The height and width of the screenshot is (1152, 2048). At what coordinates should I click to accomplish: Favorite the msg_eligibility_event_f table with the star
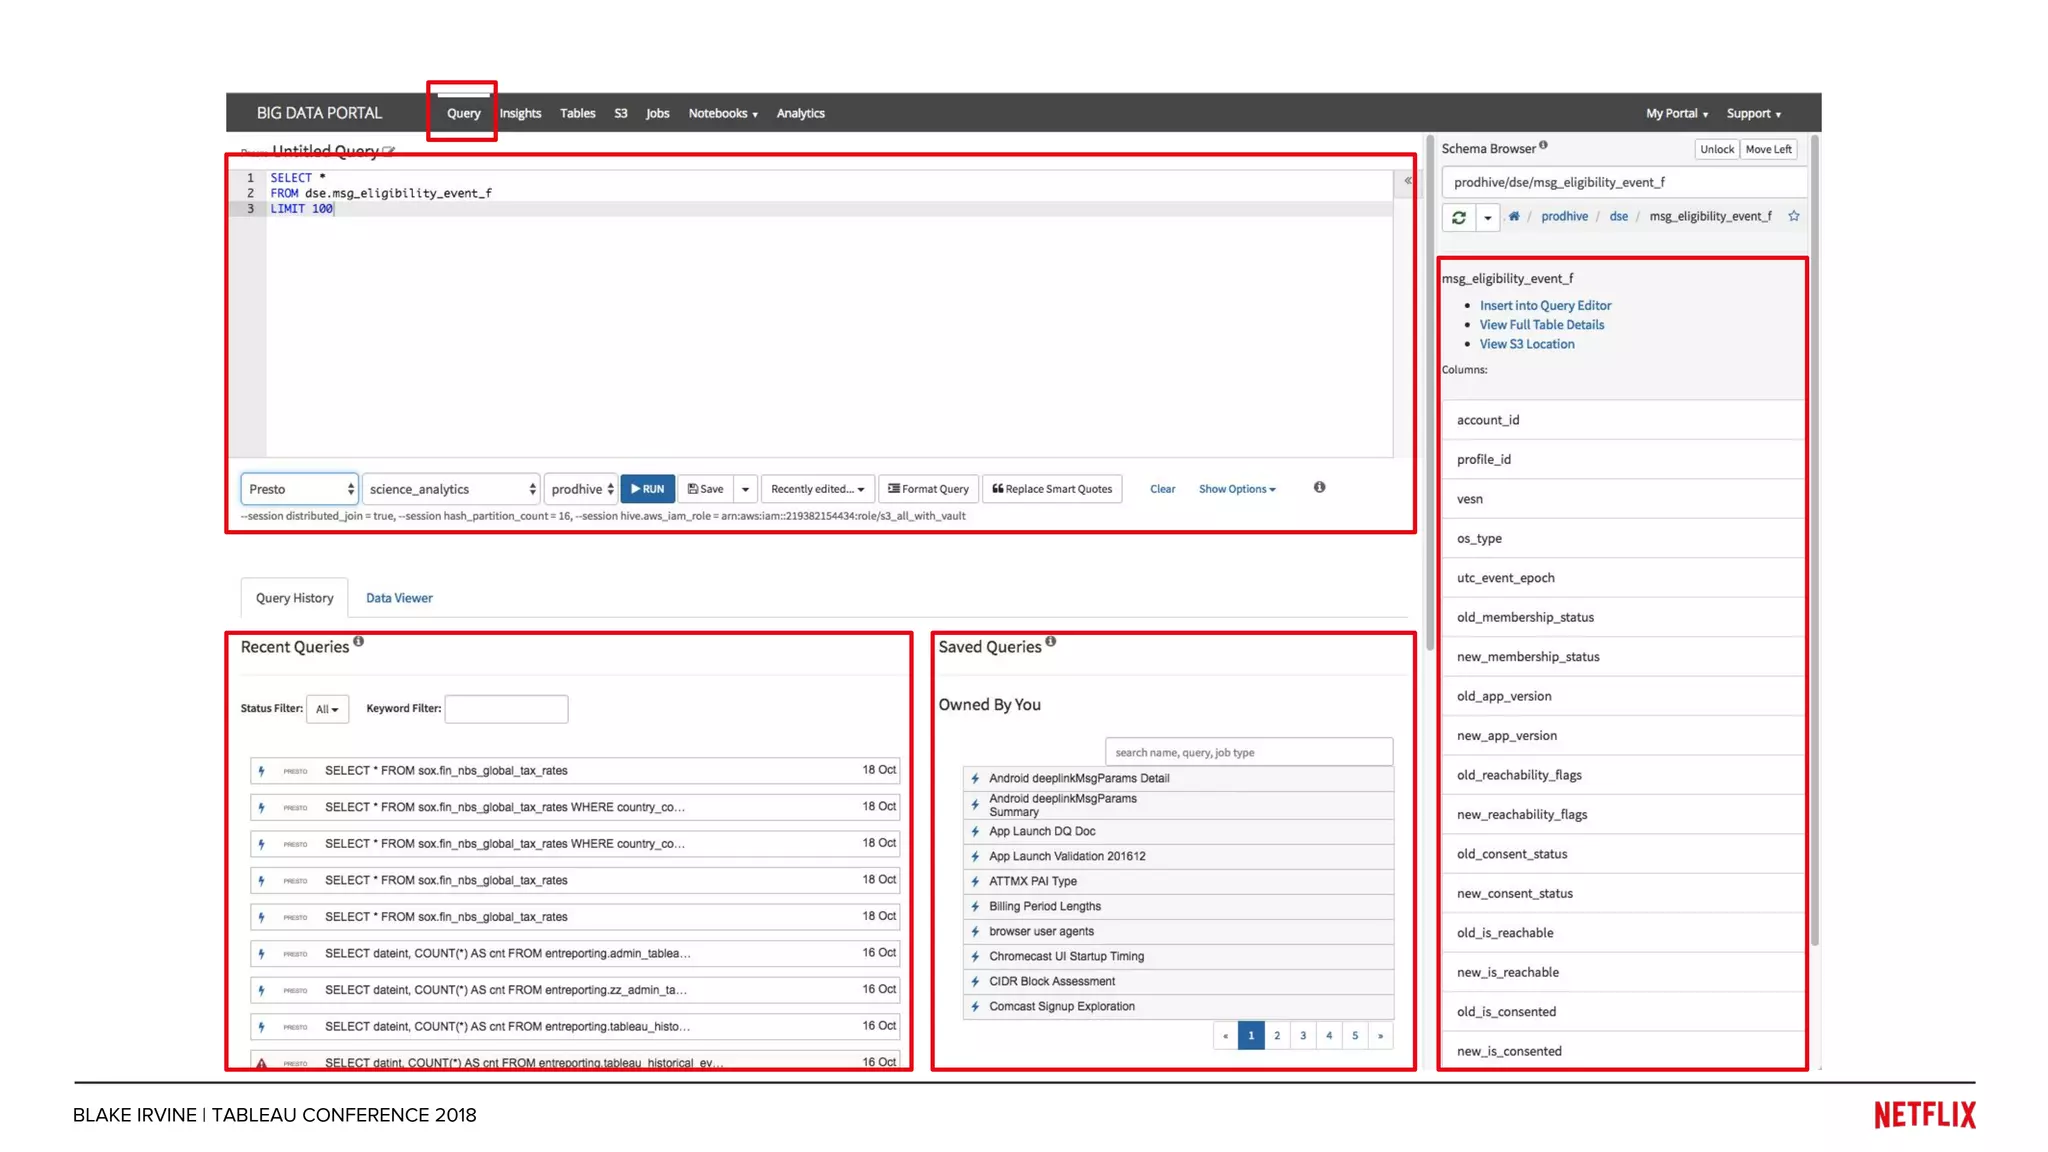[1794, 216]
